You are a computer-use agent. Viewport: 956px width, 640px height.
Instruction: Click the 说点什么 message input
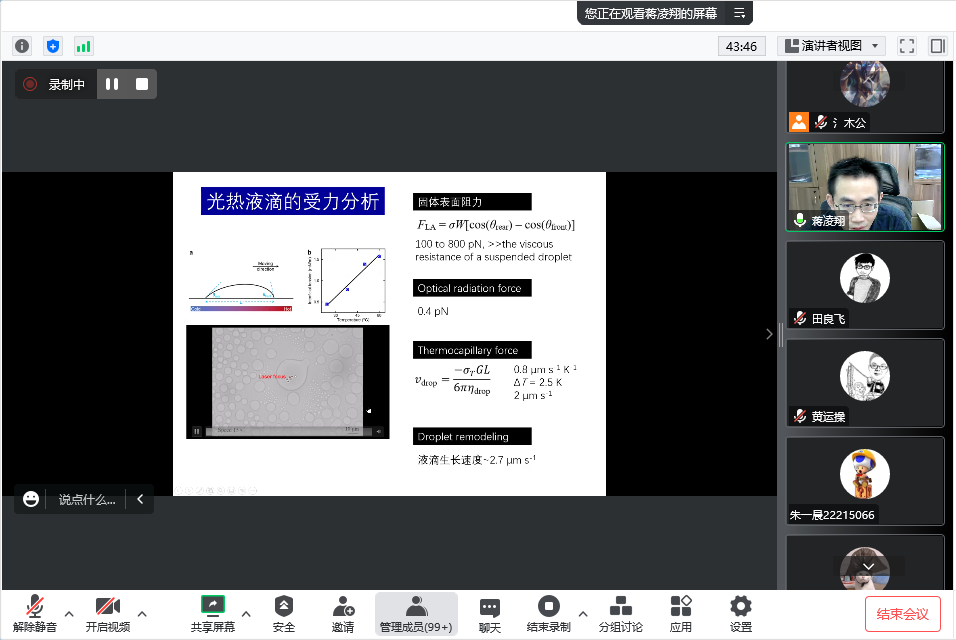coord(86,499)
